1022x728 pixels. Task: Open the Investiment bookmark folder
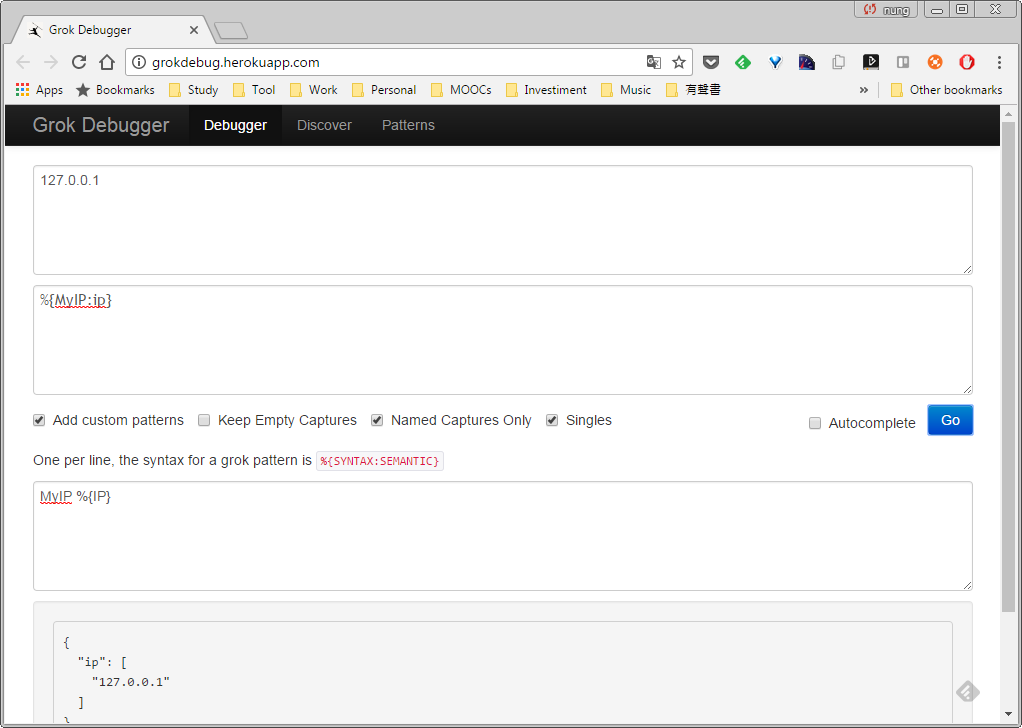(546, 90)
